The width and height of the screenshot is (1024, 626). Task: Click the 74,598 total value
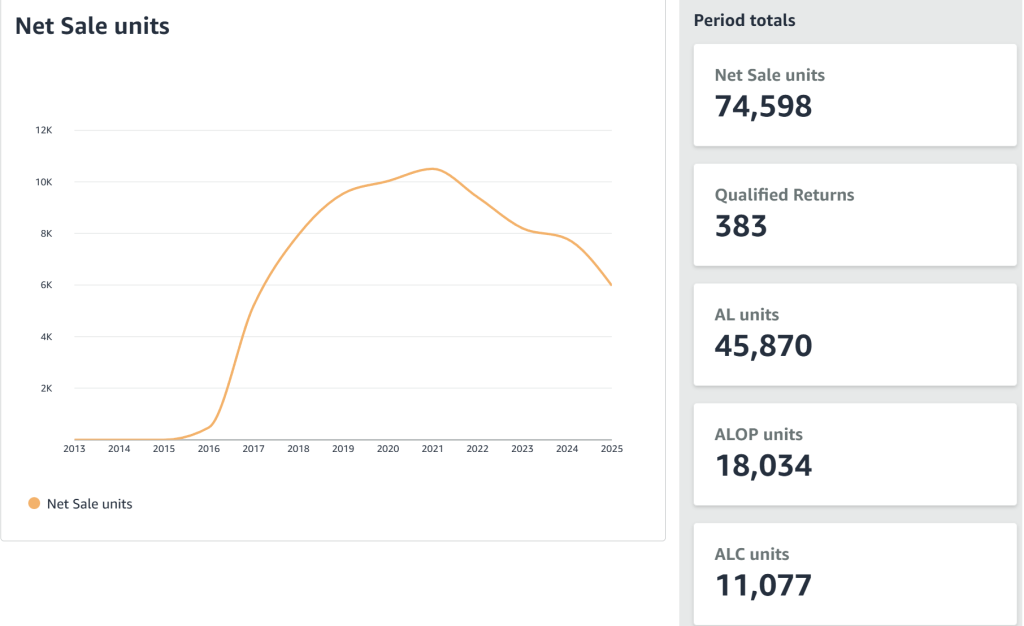[x=763, y=106]
